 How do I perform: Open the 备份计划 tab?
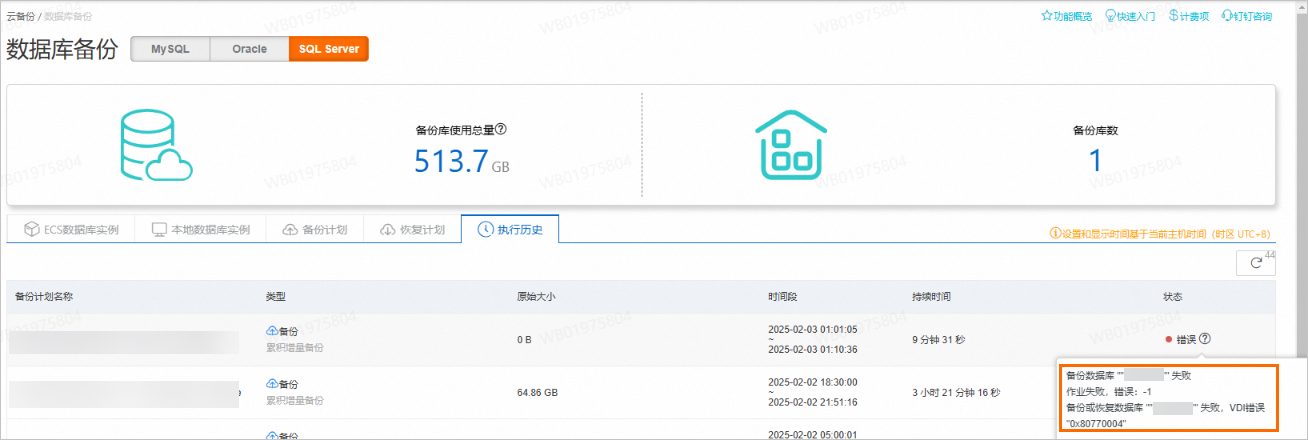click(315, 229)
